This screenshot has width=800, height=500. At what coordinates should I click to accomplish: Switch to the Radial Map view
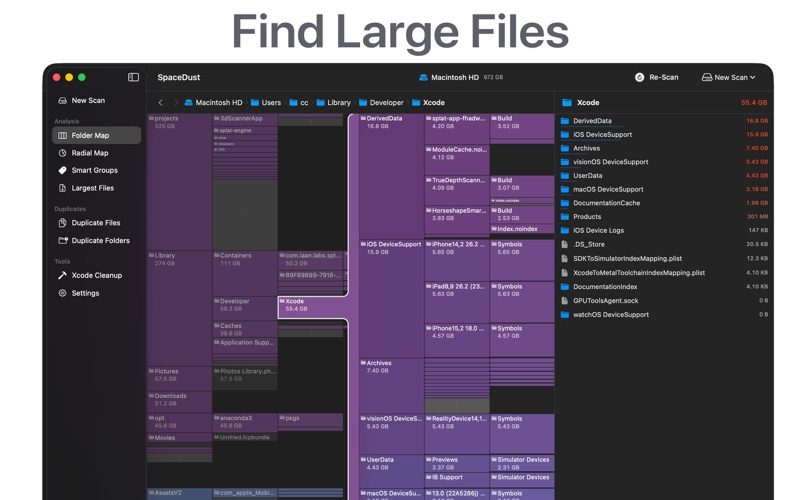[x=96, y=153]
